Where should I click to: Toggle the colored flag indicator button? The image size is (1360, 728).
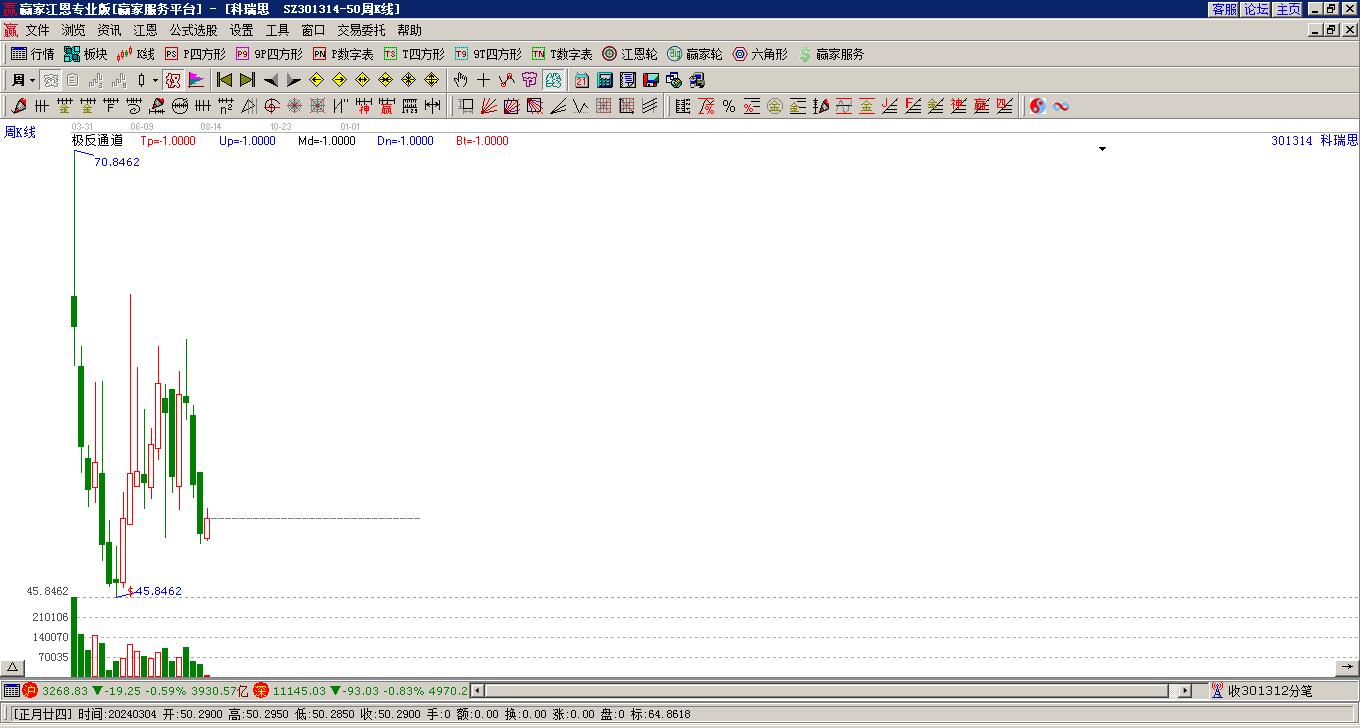point(196,80)
